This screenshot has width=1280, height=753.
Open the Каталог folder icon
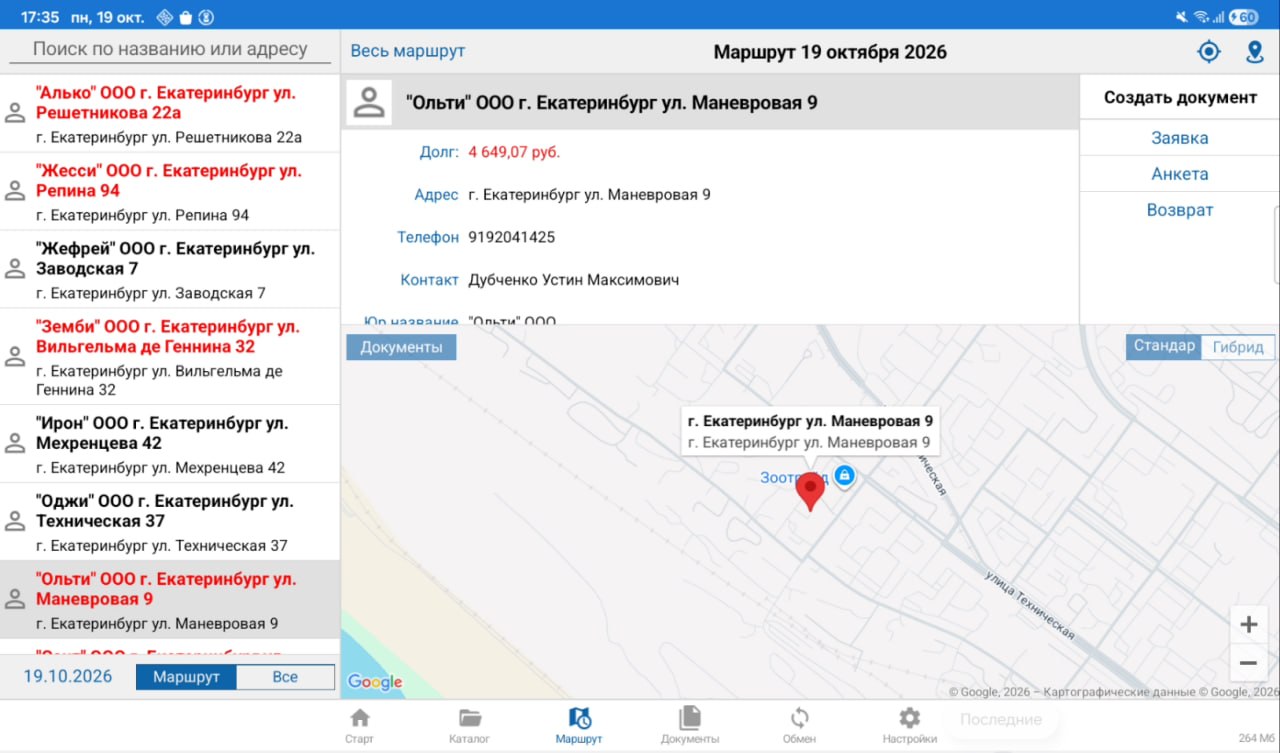pyautogui.click(x=470, y=718)
